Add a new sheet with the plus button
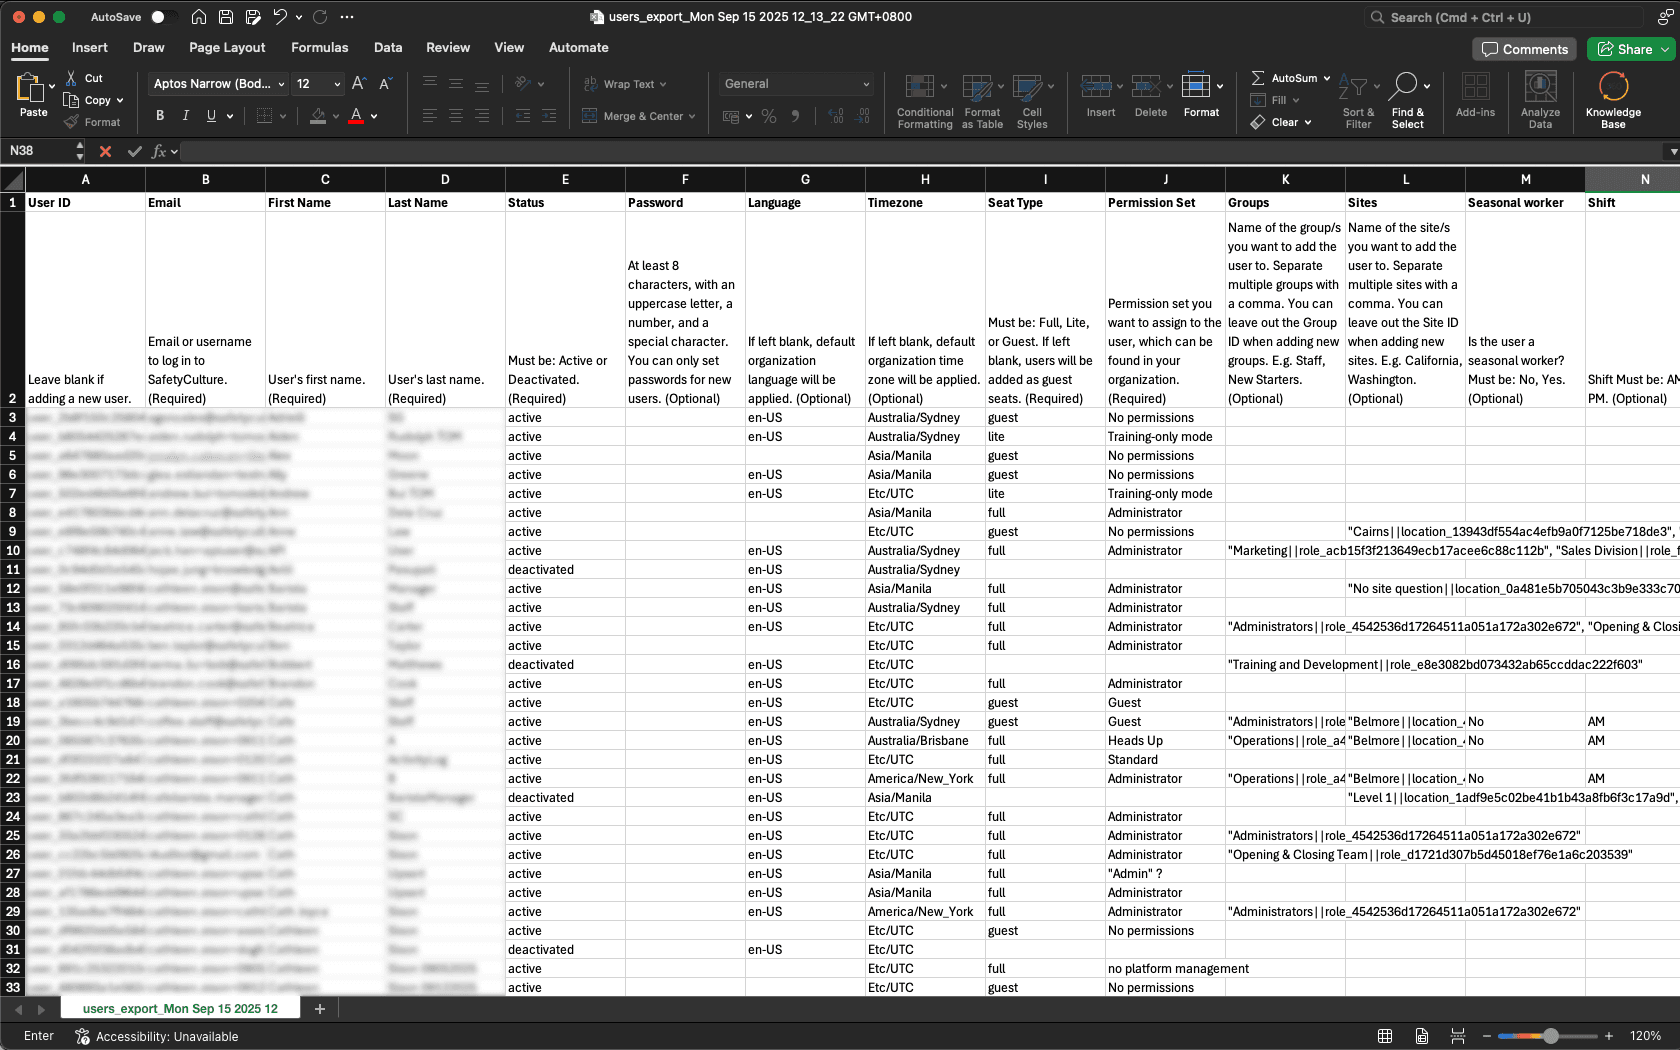 [320, 1009]
